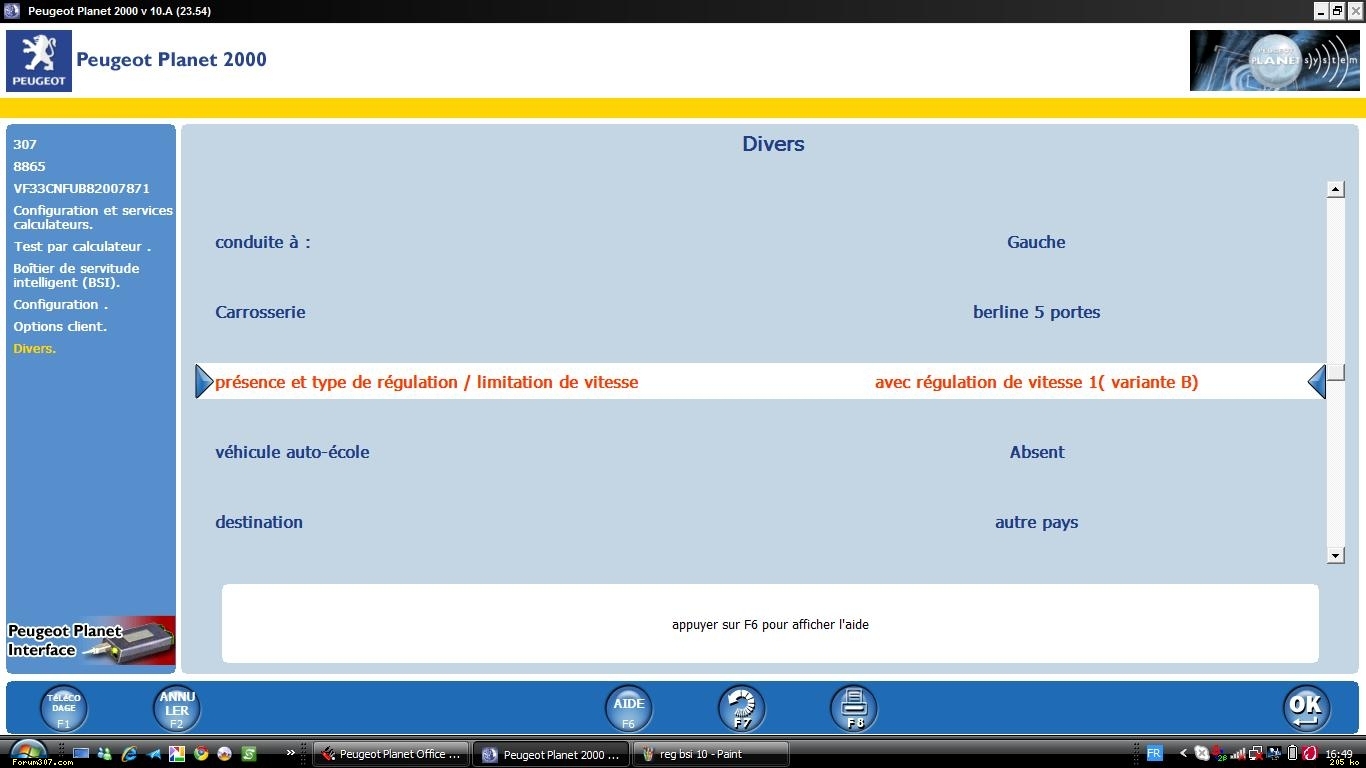Click the taskbar clock 16:49
The image size is (1366, 768).
[1339, 754]
